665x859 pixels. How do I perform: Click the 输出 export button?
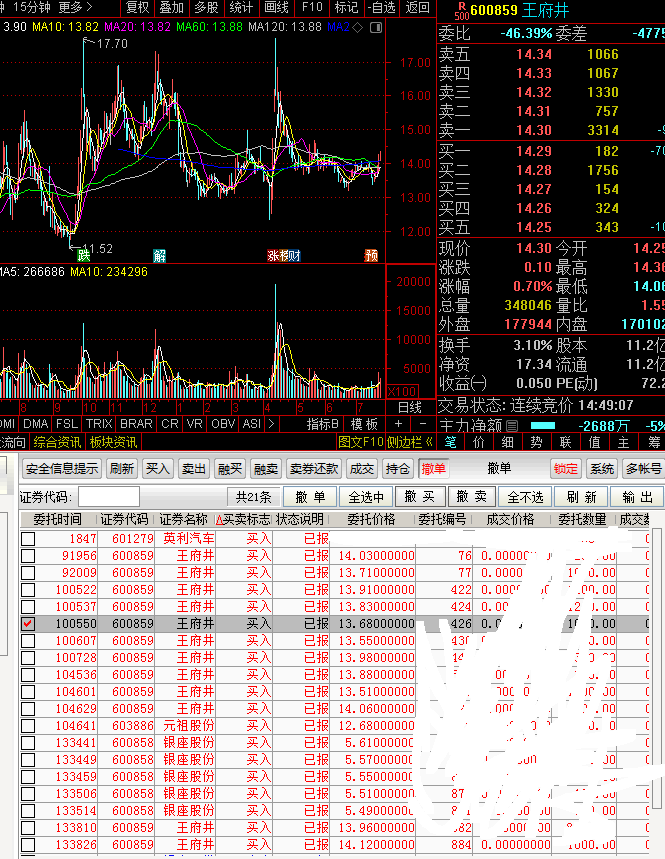click(638, 497)
